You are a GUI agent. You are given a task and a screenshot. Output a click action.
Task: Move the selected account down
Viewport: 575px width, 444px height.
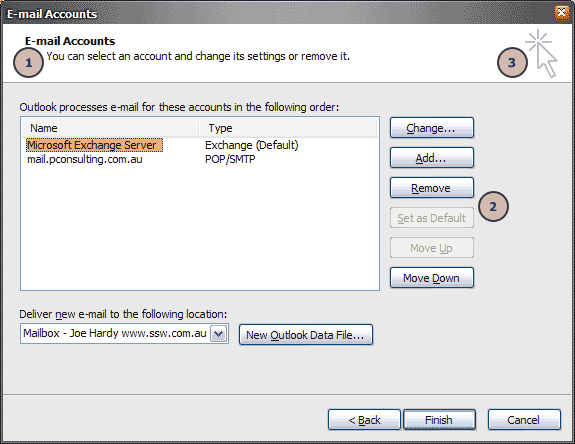pyautogui.click(x=432, y=278)
